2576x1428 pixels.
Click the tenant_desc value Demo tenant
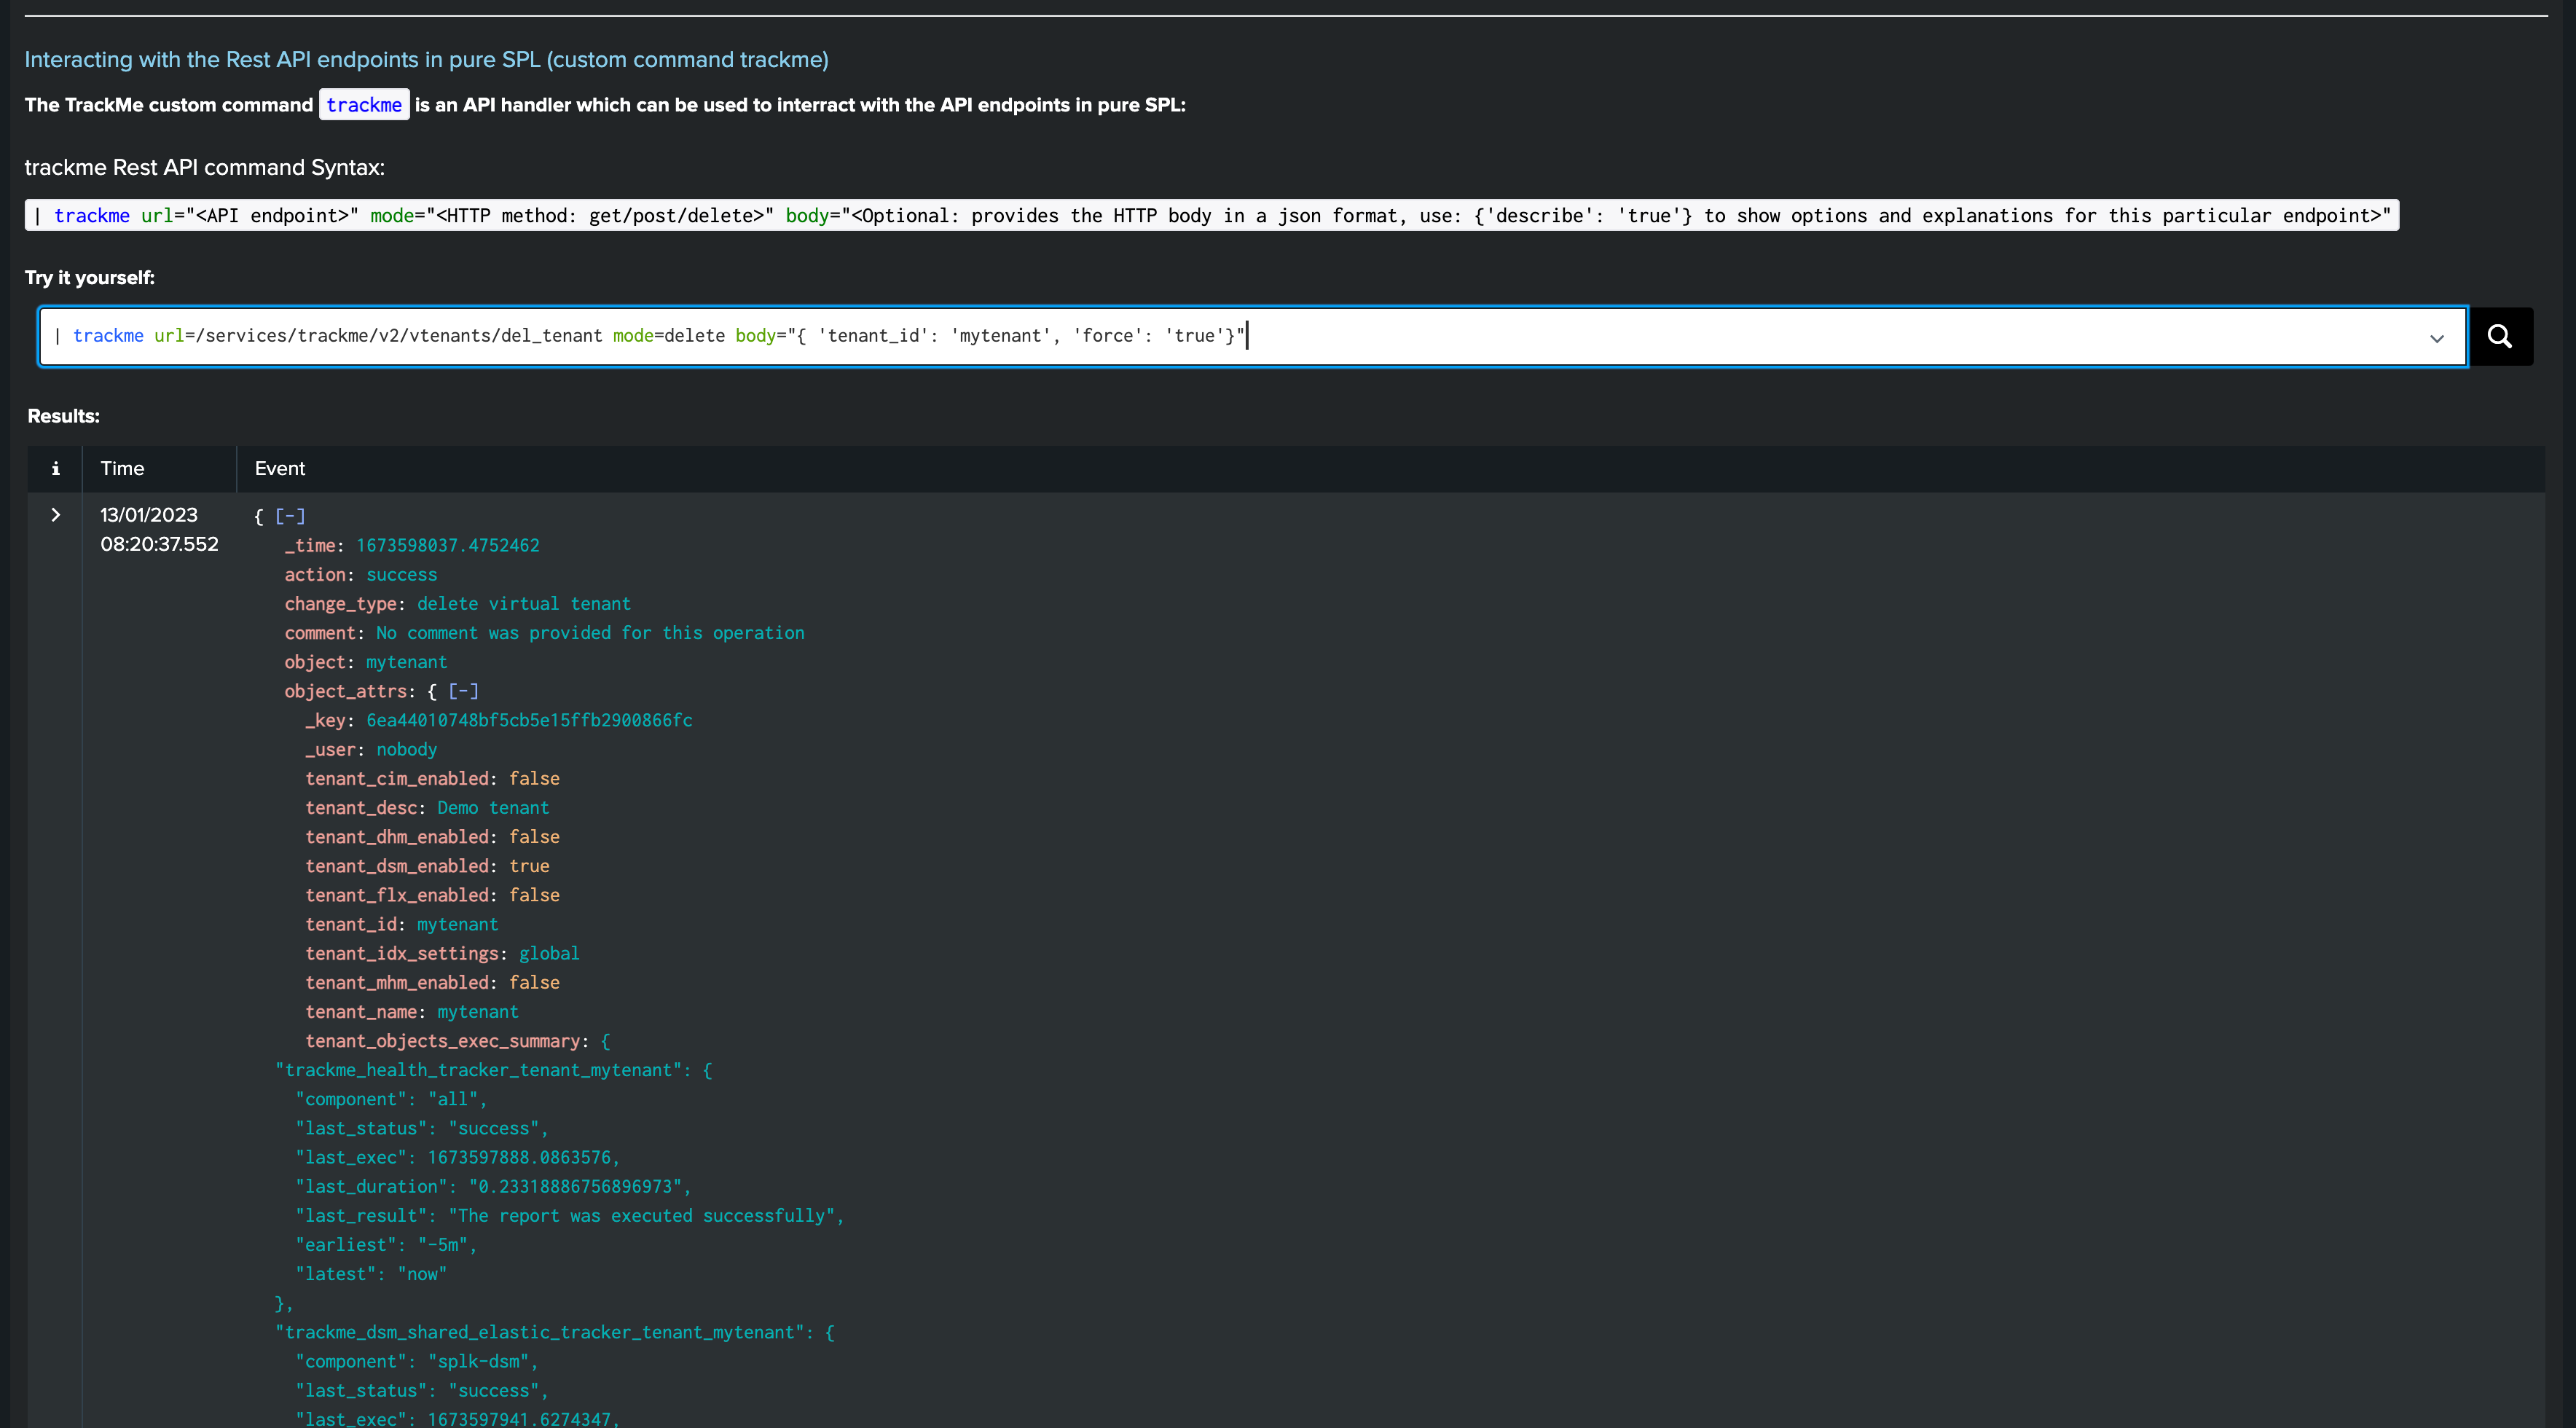click(x=493, y=808)
